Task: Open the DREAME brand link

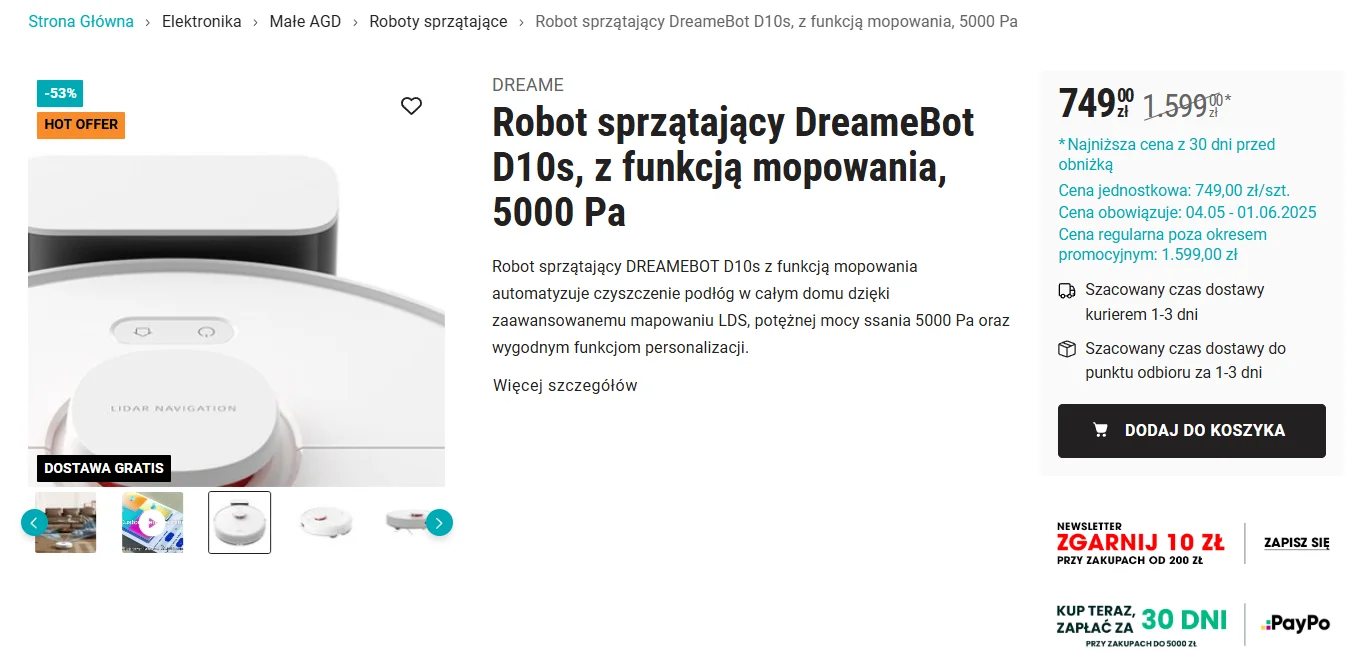Action: pos(528,85)
